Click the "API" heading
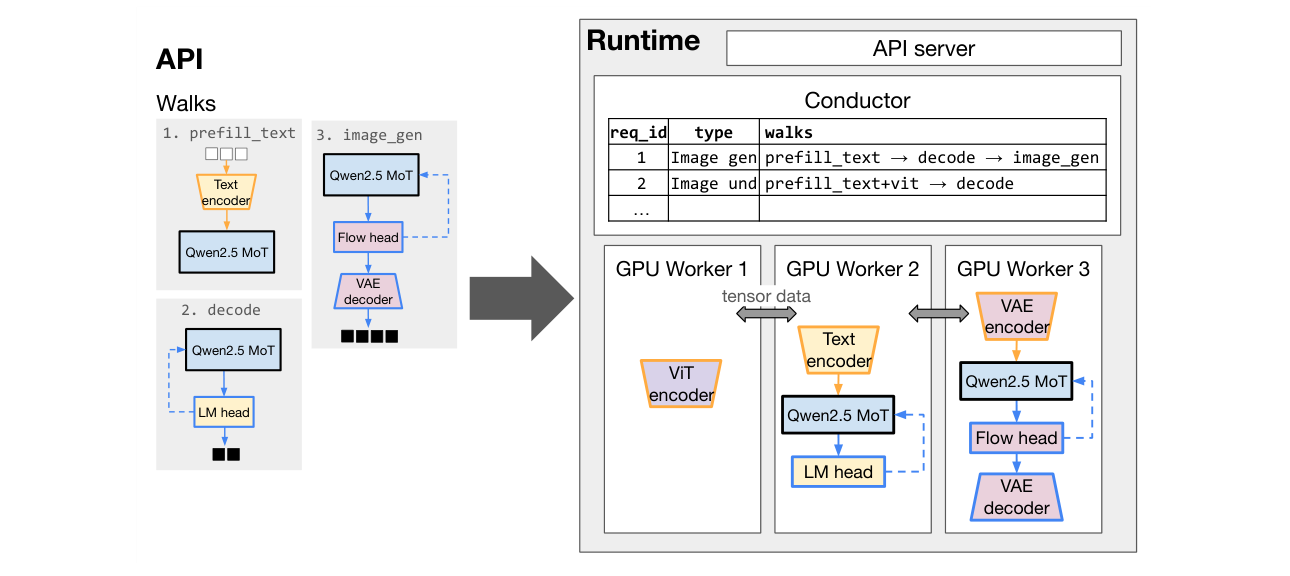The width and height of the screenshot is (1290, 576). [x=180, y=60]
